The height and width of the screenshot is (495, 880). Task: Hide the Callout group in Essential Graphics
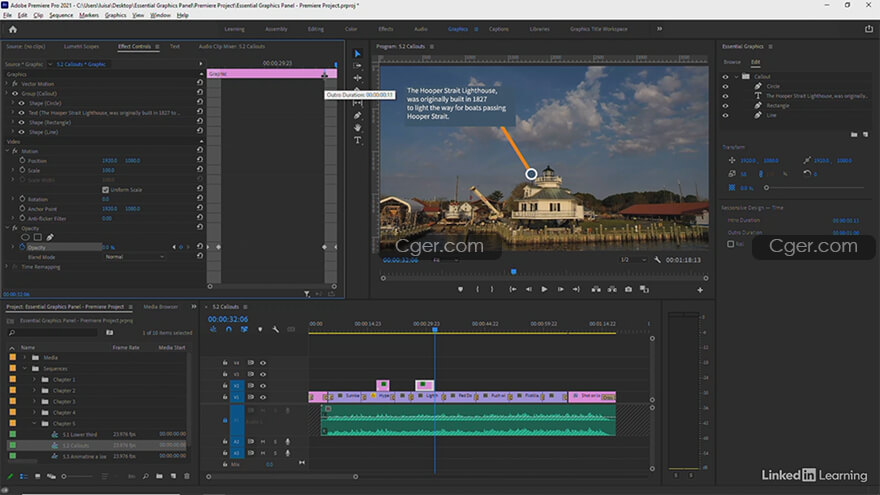[x=725, y=77]
